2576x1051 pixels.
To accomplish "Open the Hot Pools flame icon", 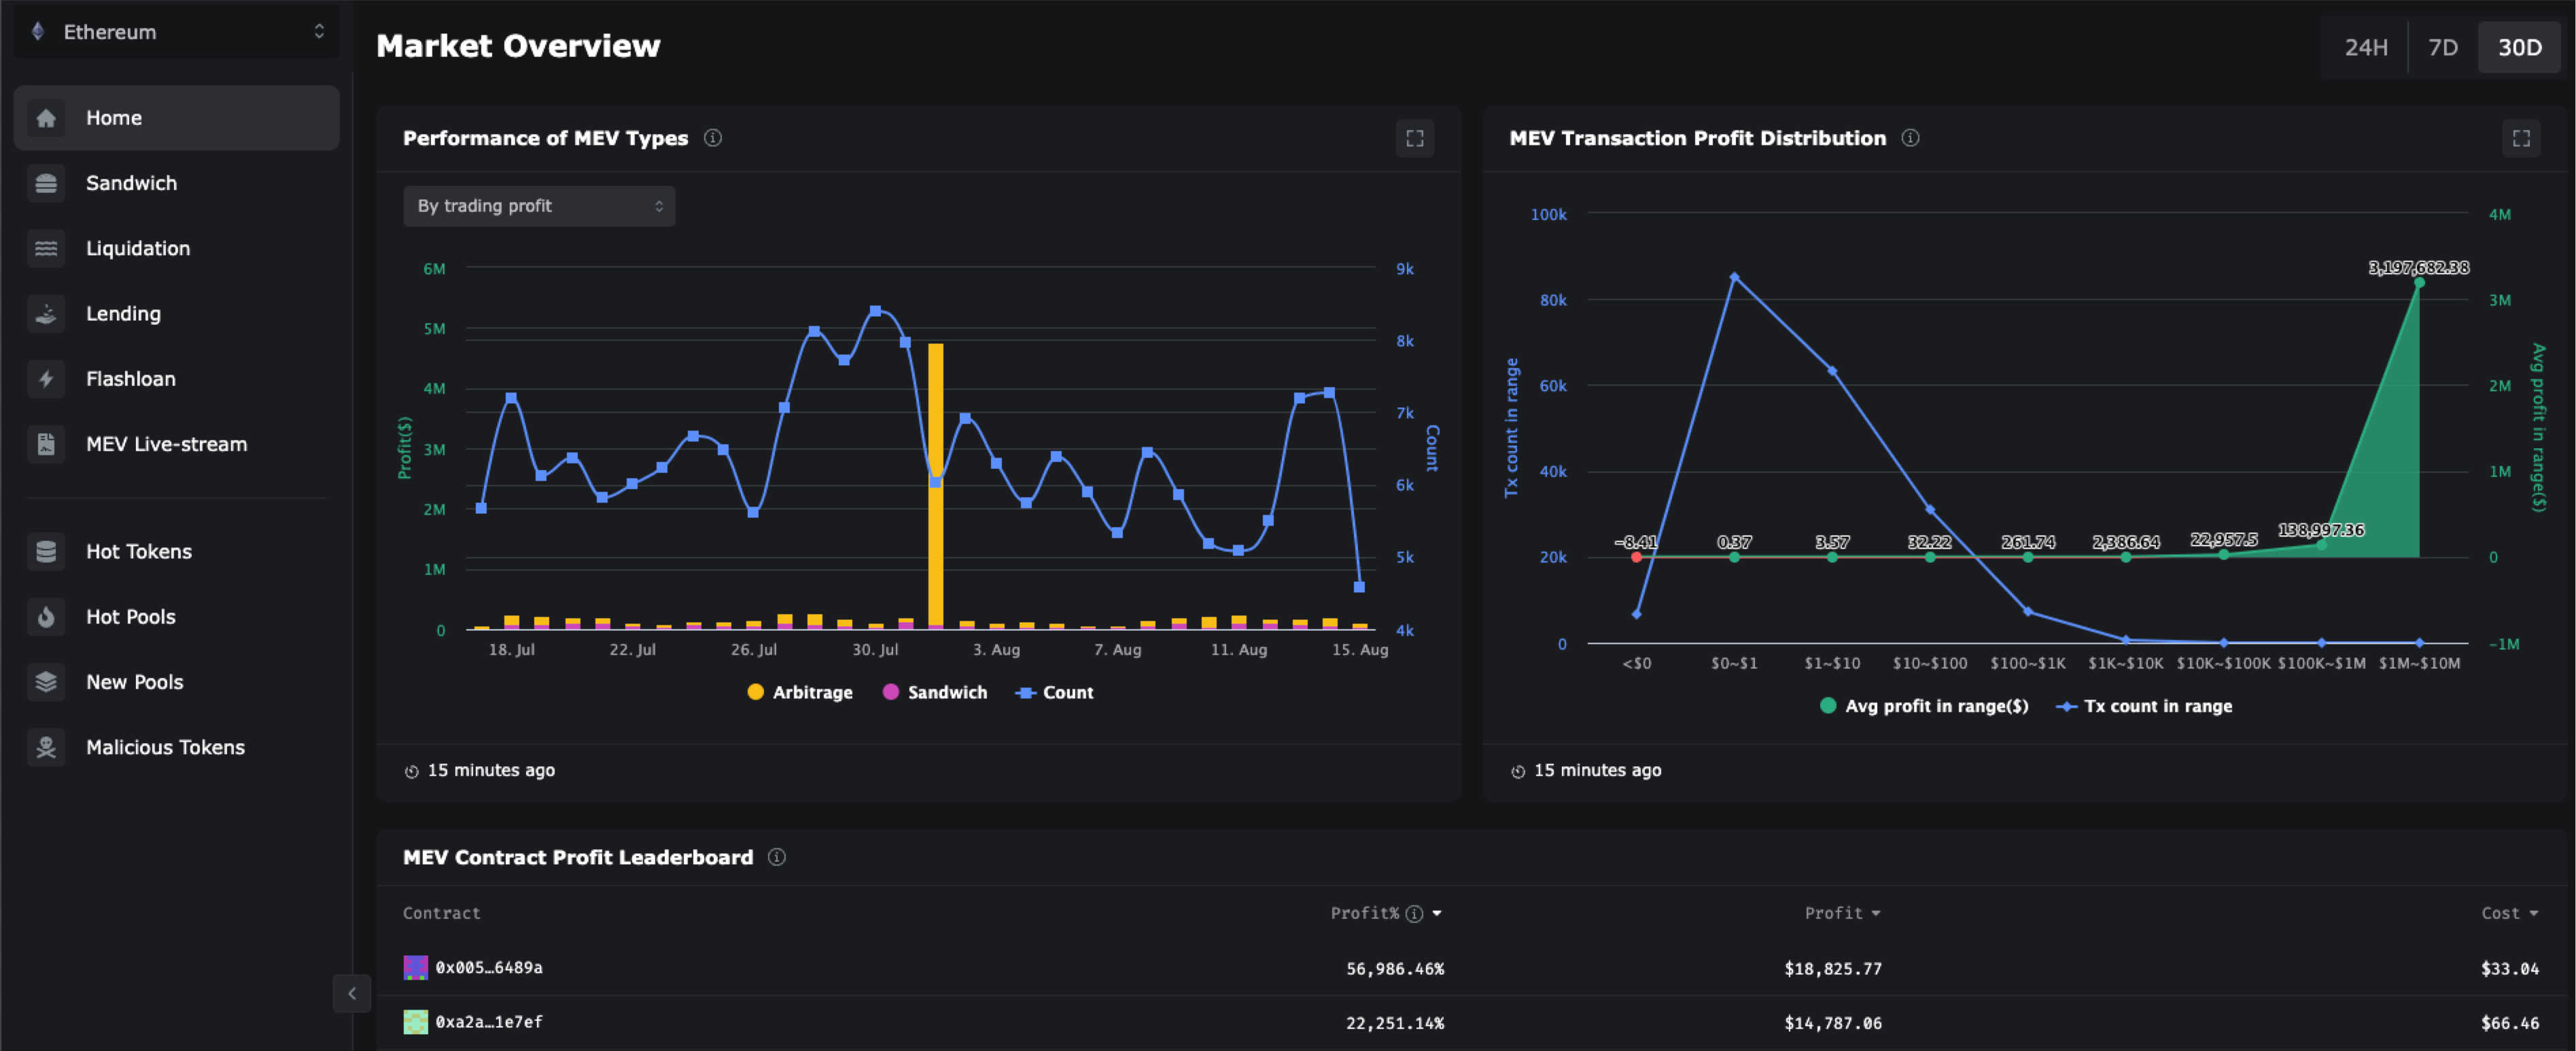I will tap(46, 617).
